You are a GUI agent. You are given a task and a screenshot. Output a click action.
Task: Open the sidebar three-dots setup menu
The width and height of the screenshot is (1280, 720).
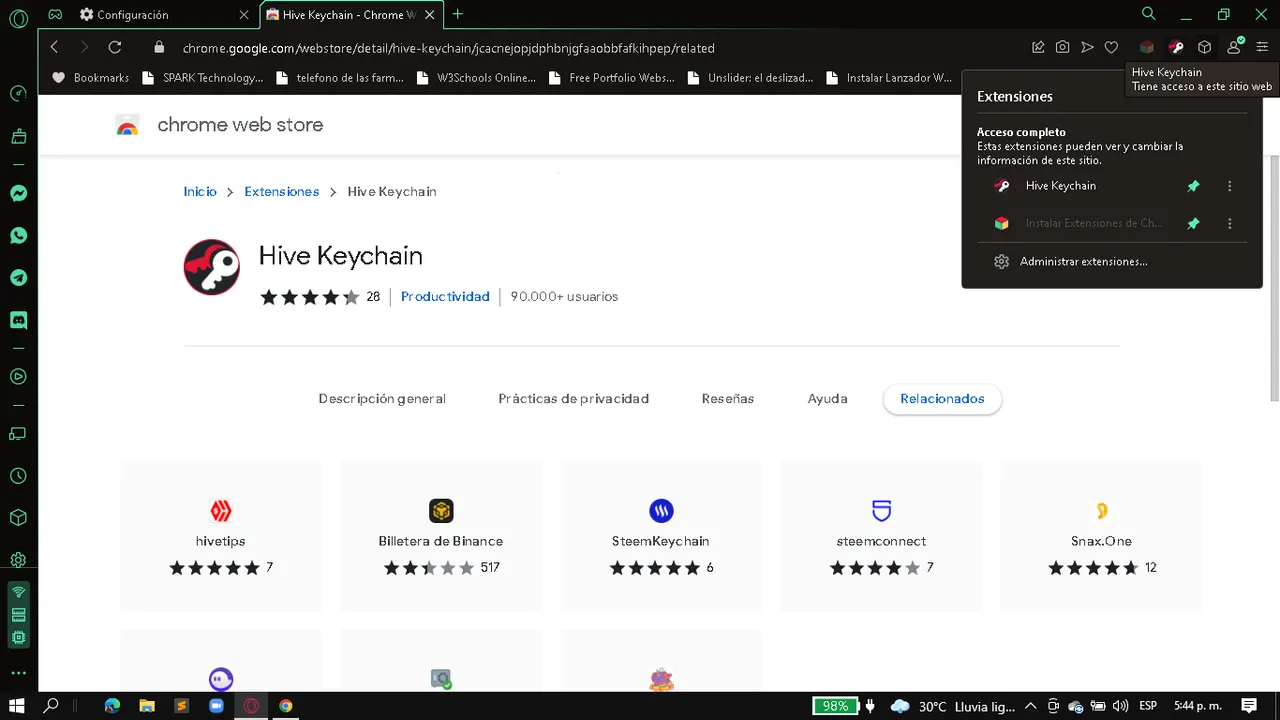coord(18,673)
